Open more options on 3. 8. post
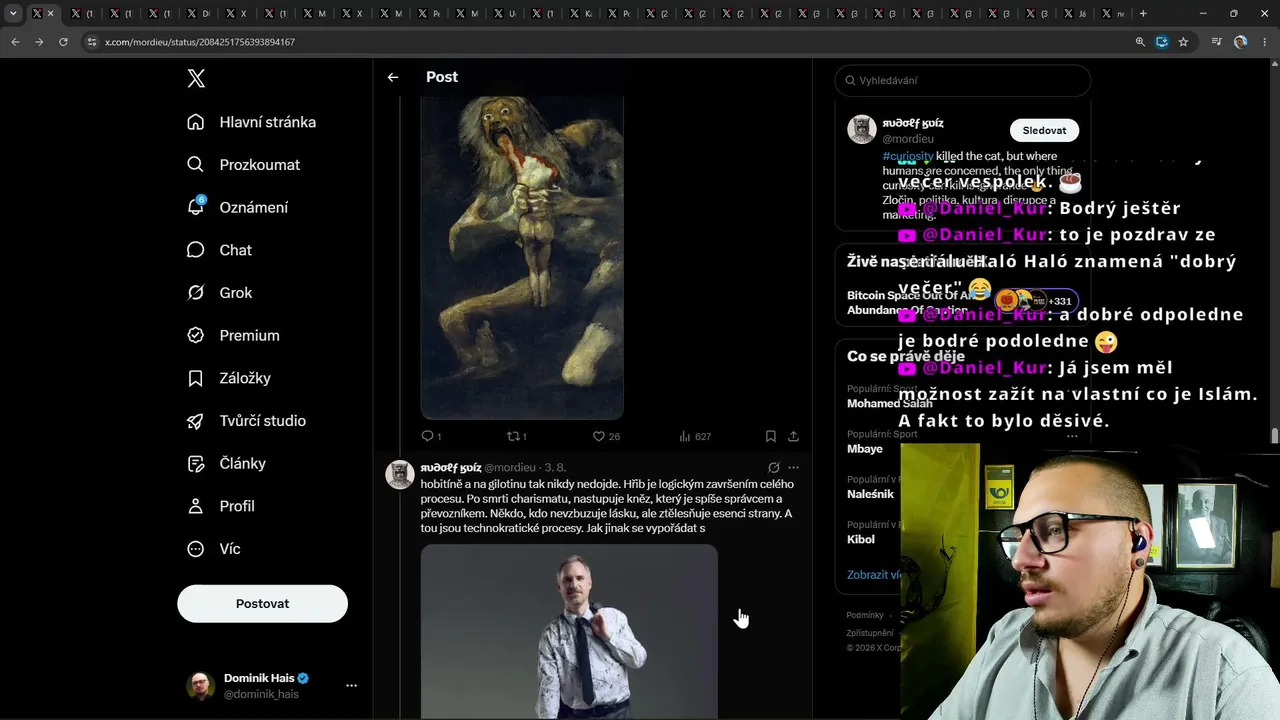This screenshot has height=720, width=1280. pyautogui.click(x=794, y=467)
